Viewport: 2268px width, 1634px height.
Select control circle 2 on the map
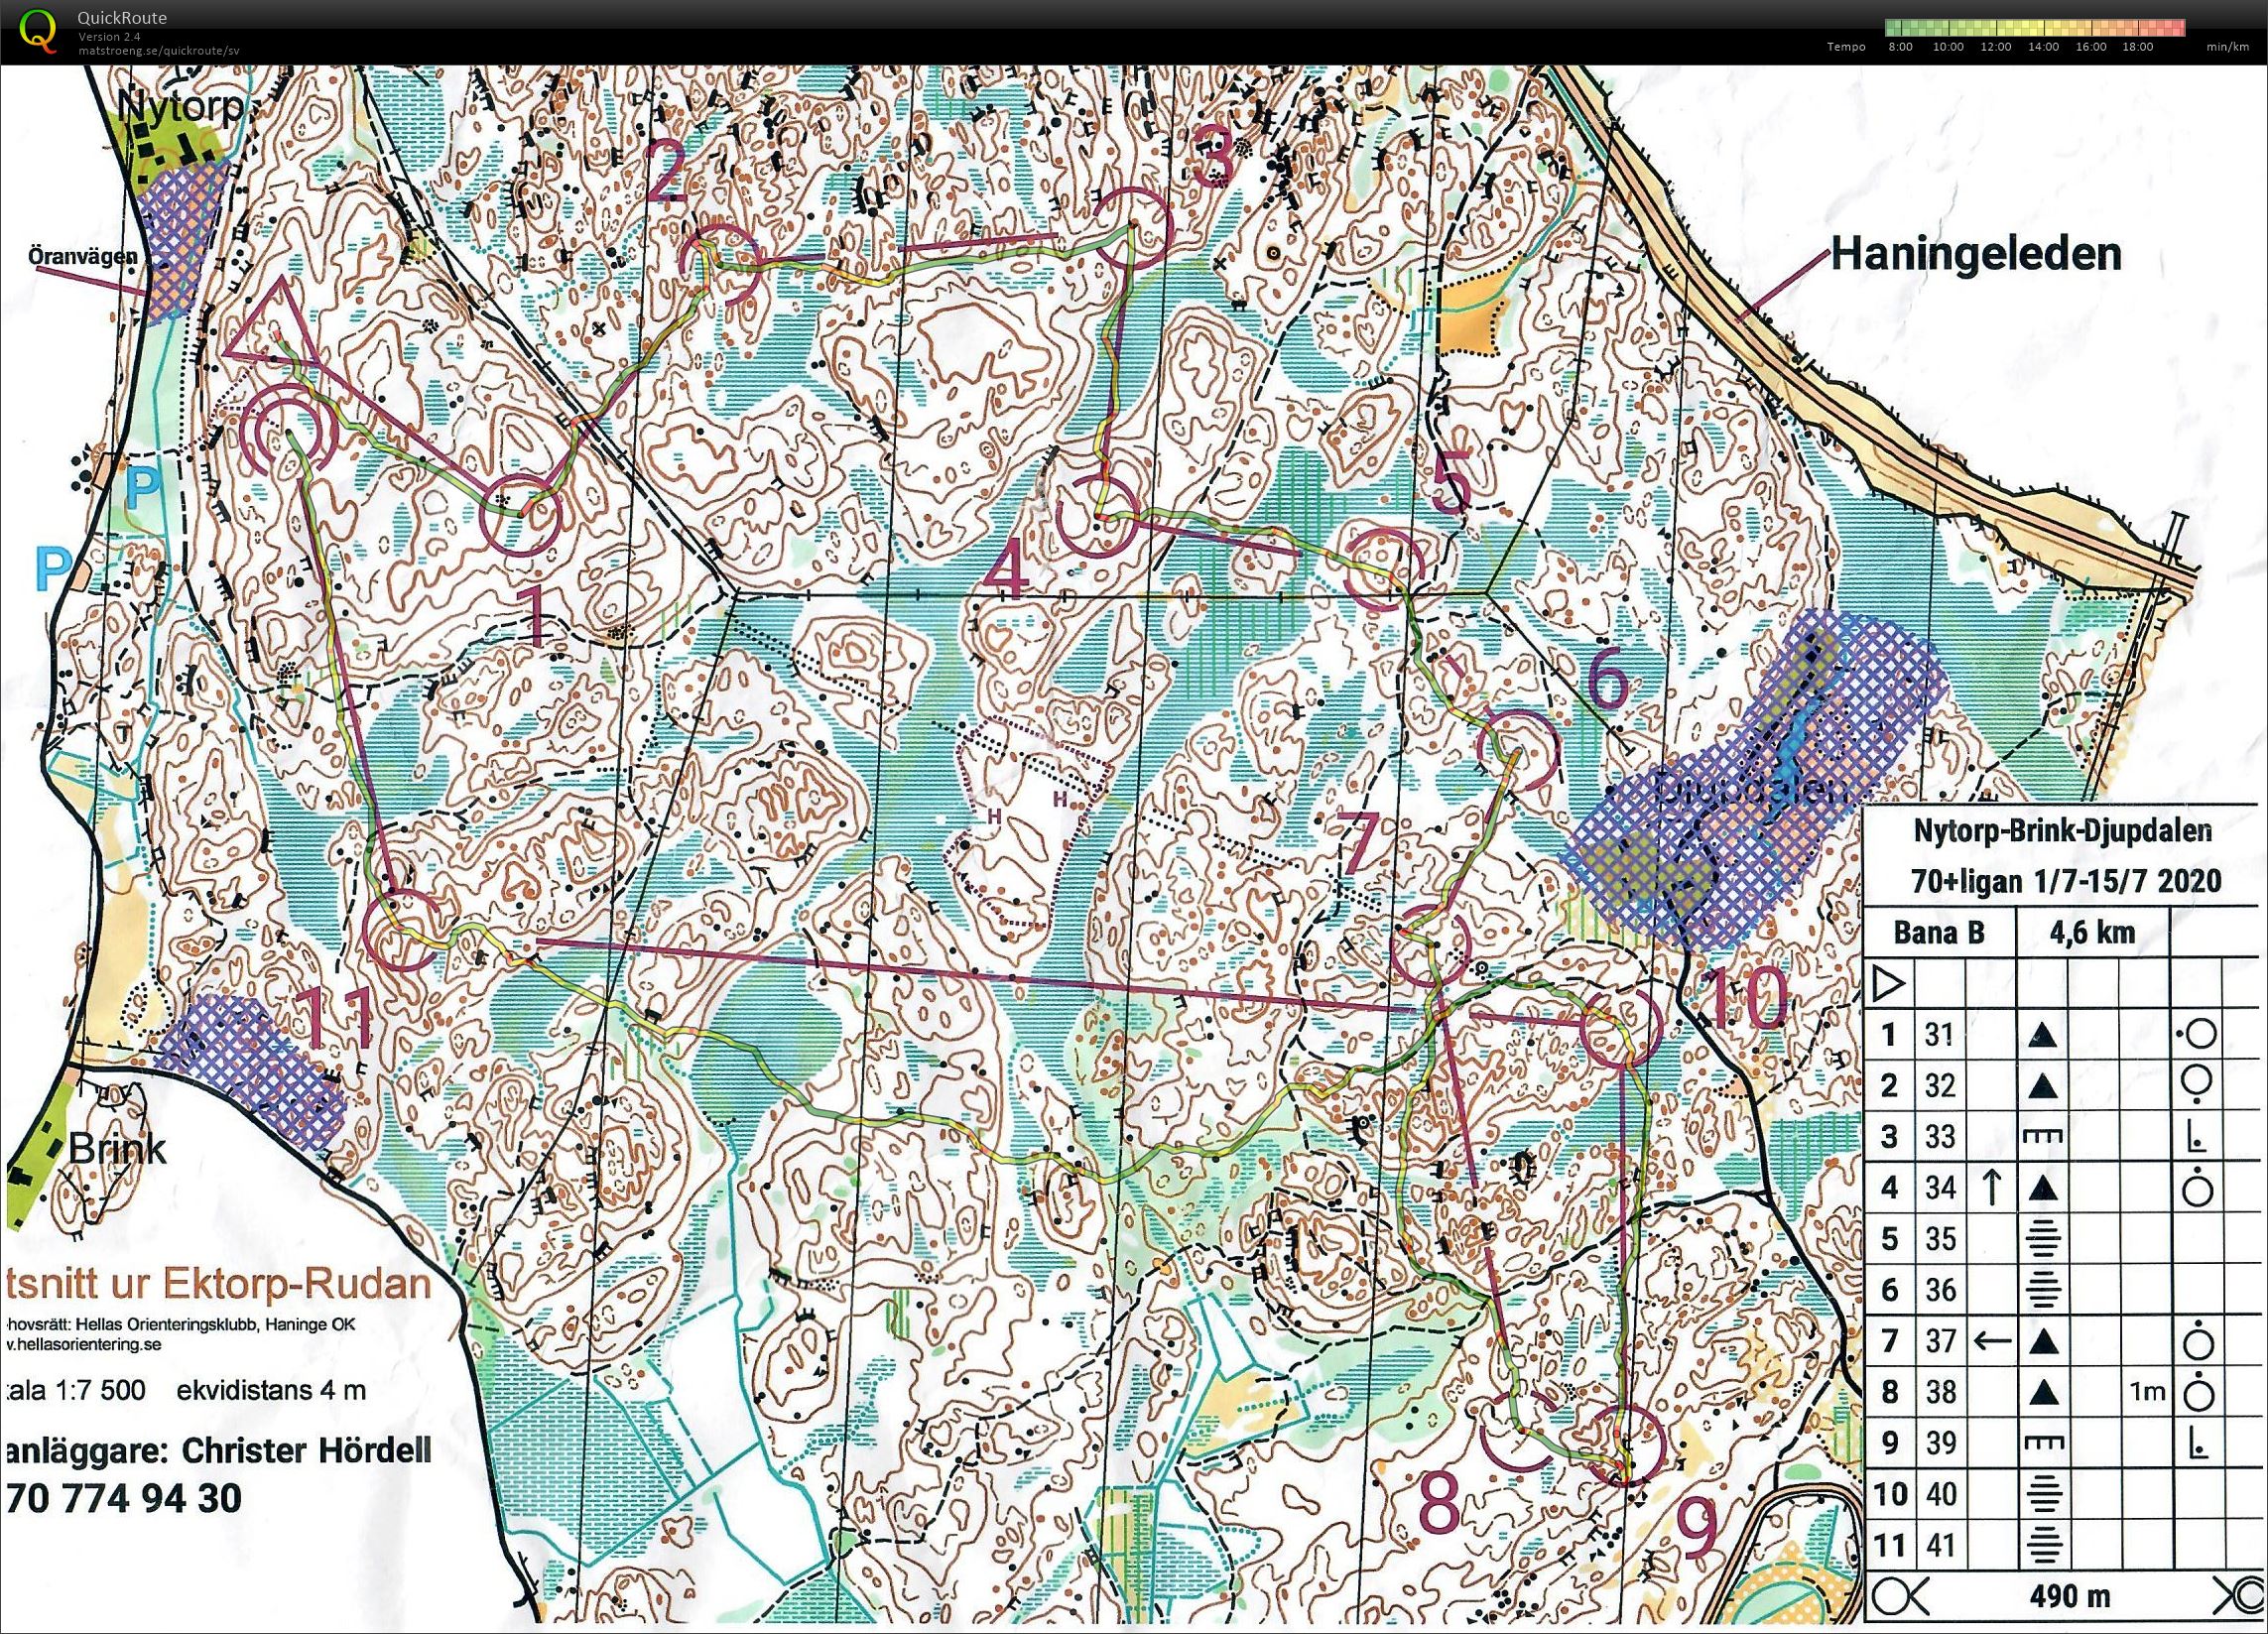point(720,265)
